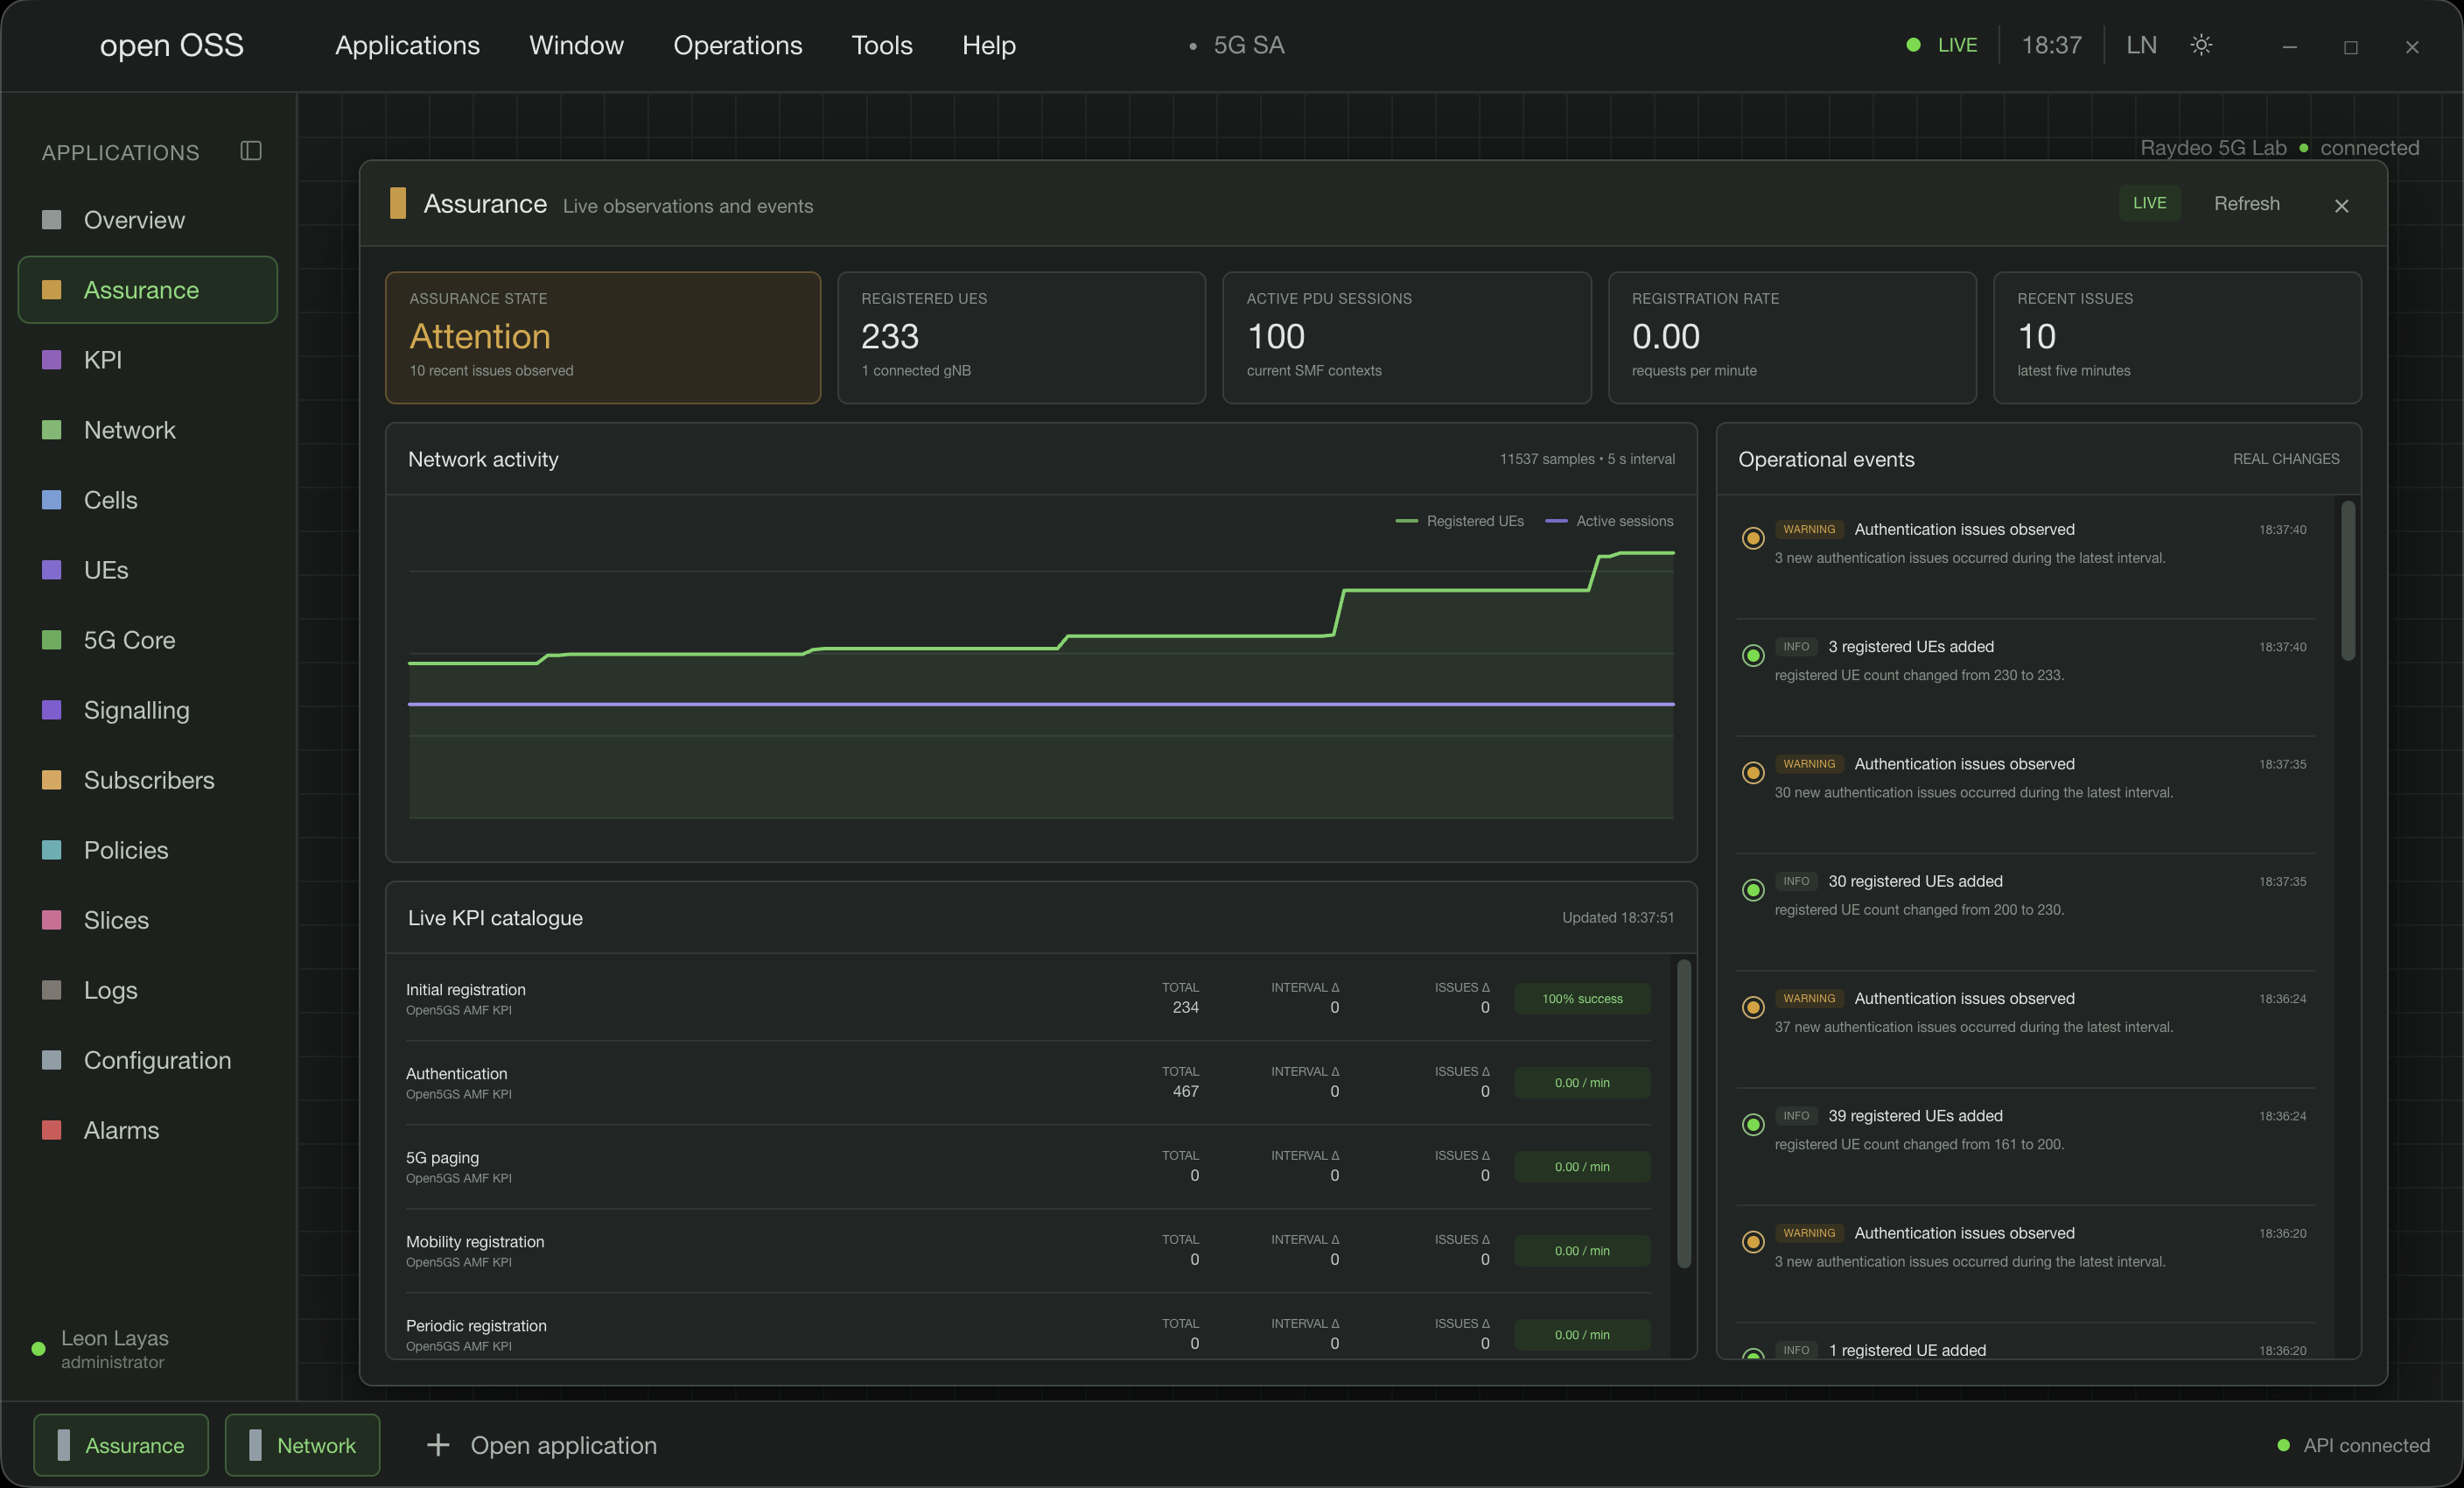Click the Refresh button
The height and width of the screenshot is (1488, 2464).
tap(2247, 203)
